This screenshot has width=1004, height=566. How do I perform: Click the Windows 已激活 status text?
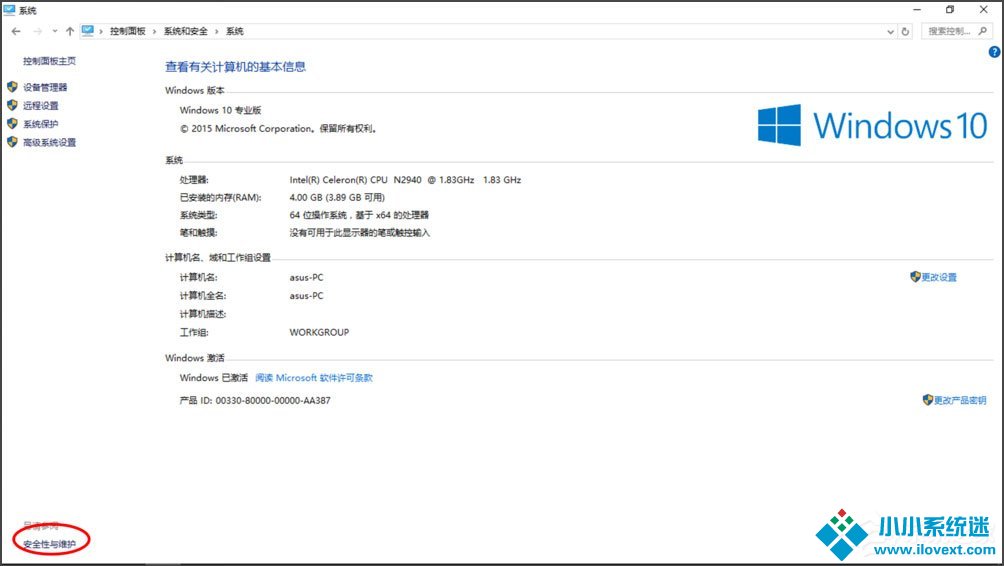tap(213, 378)
